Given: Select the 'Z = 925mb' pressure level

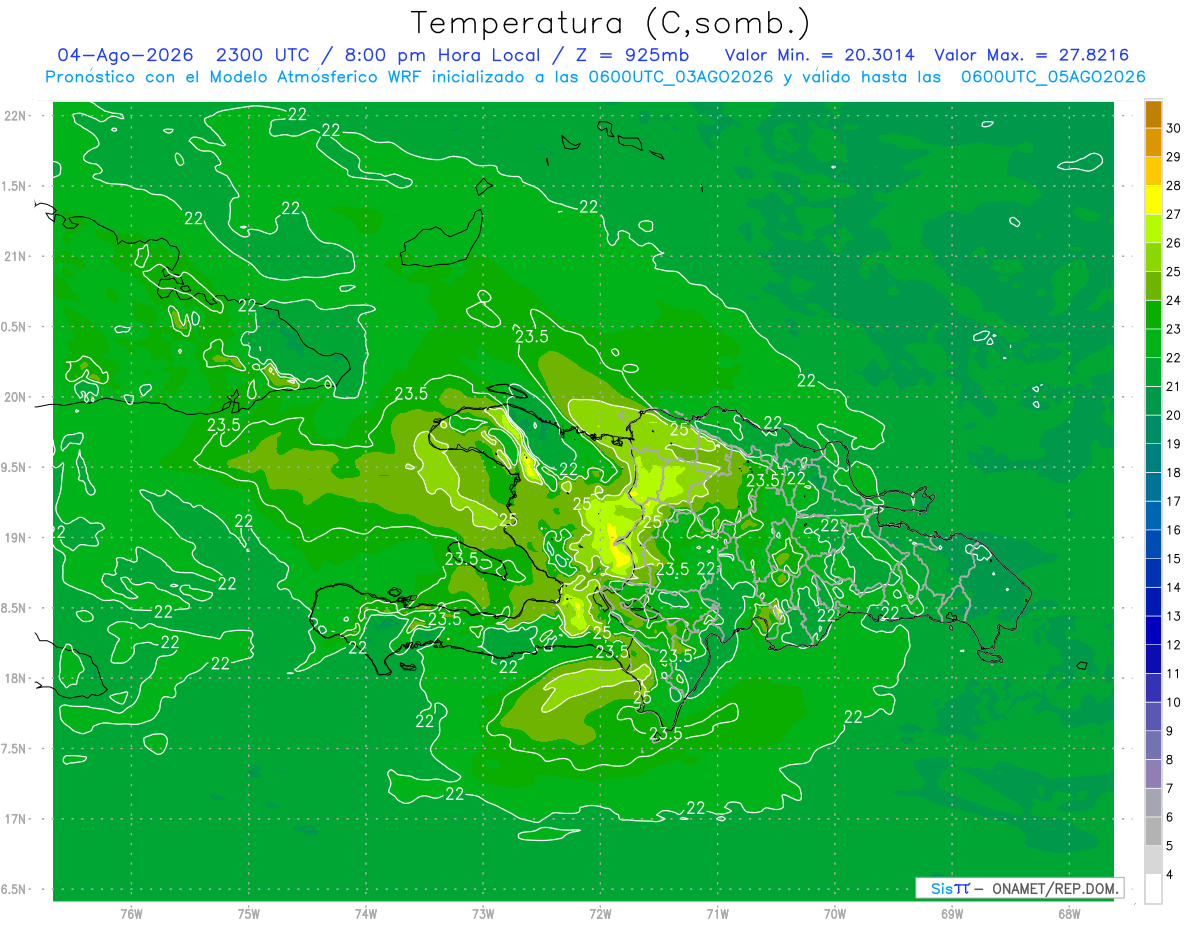Looking at the screenshot, I should pyautogui.click(x=628, y=56).
